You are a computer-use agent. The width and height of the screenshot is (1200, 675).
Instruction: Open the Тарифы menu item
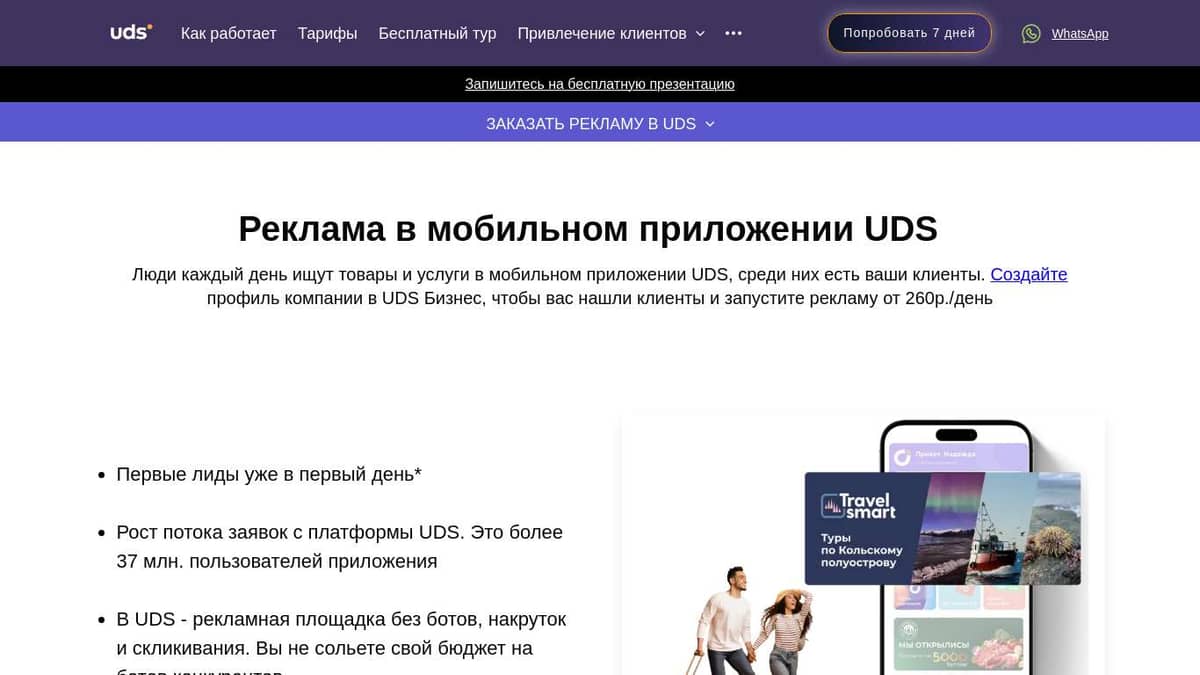click(x=327, y=33)
